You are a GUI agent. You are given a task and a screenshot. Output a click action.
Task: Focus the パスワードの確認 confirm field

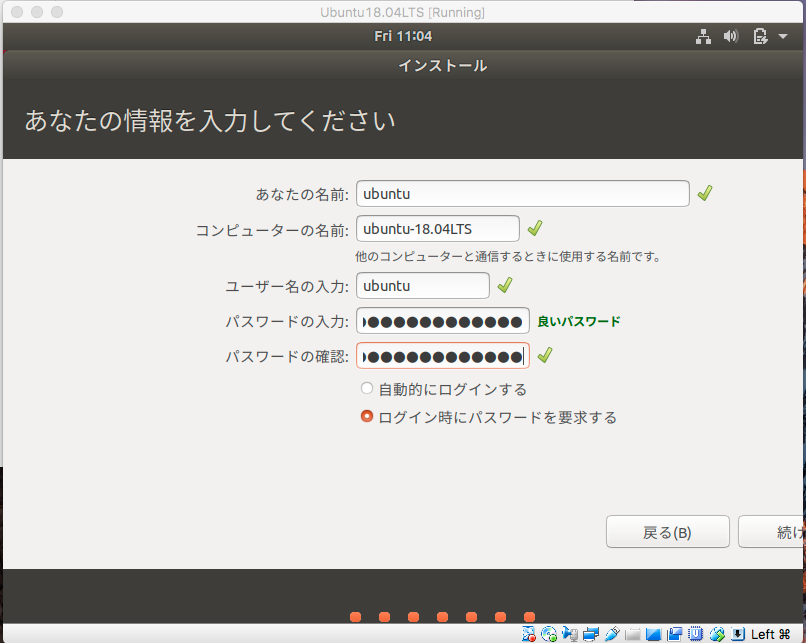tap(443, 356)
